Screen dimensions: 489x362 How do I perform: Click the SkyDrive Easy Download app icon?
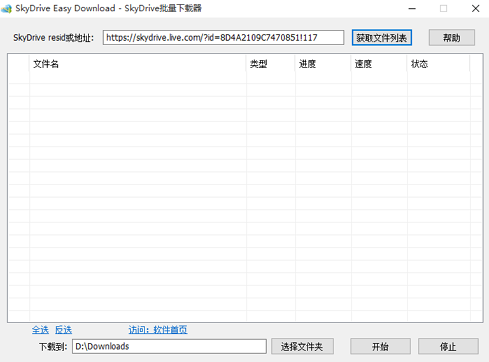tap(6, 8)
